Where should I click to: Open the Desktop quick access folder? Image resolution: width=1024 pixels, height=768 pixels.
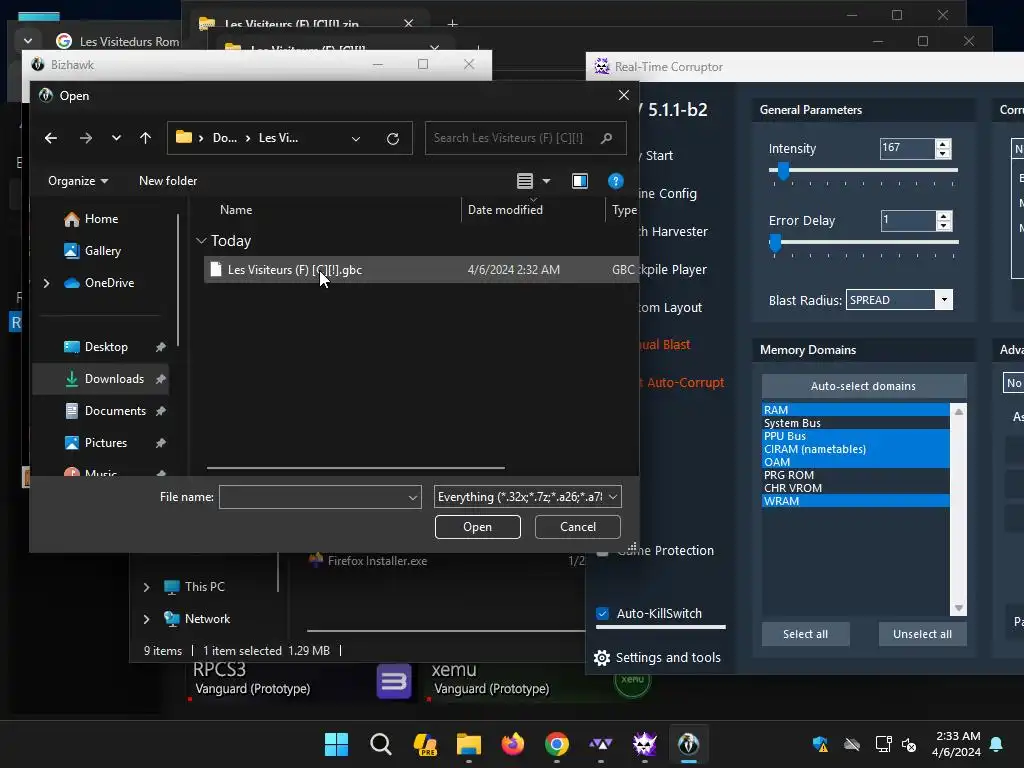96,347
